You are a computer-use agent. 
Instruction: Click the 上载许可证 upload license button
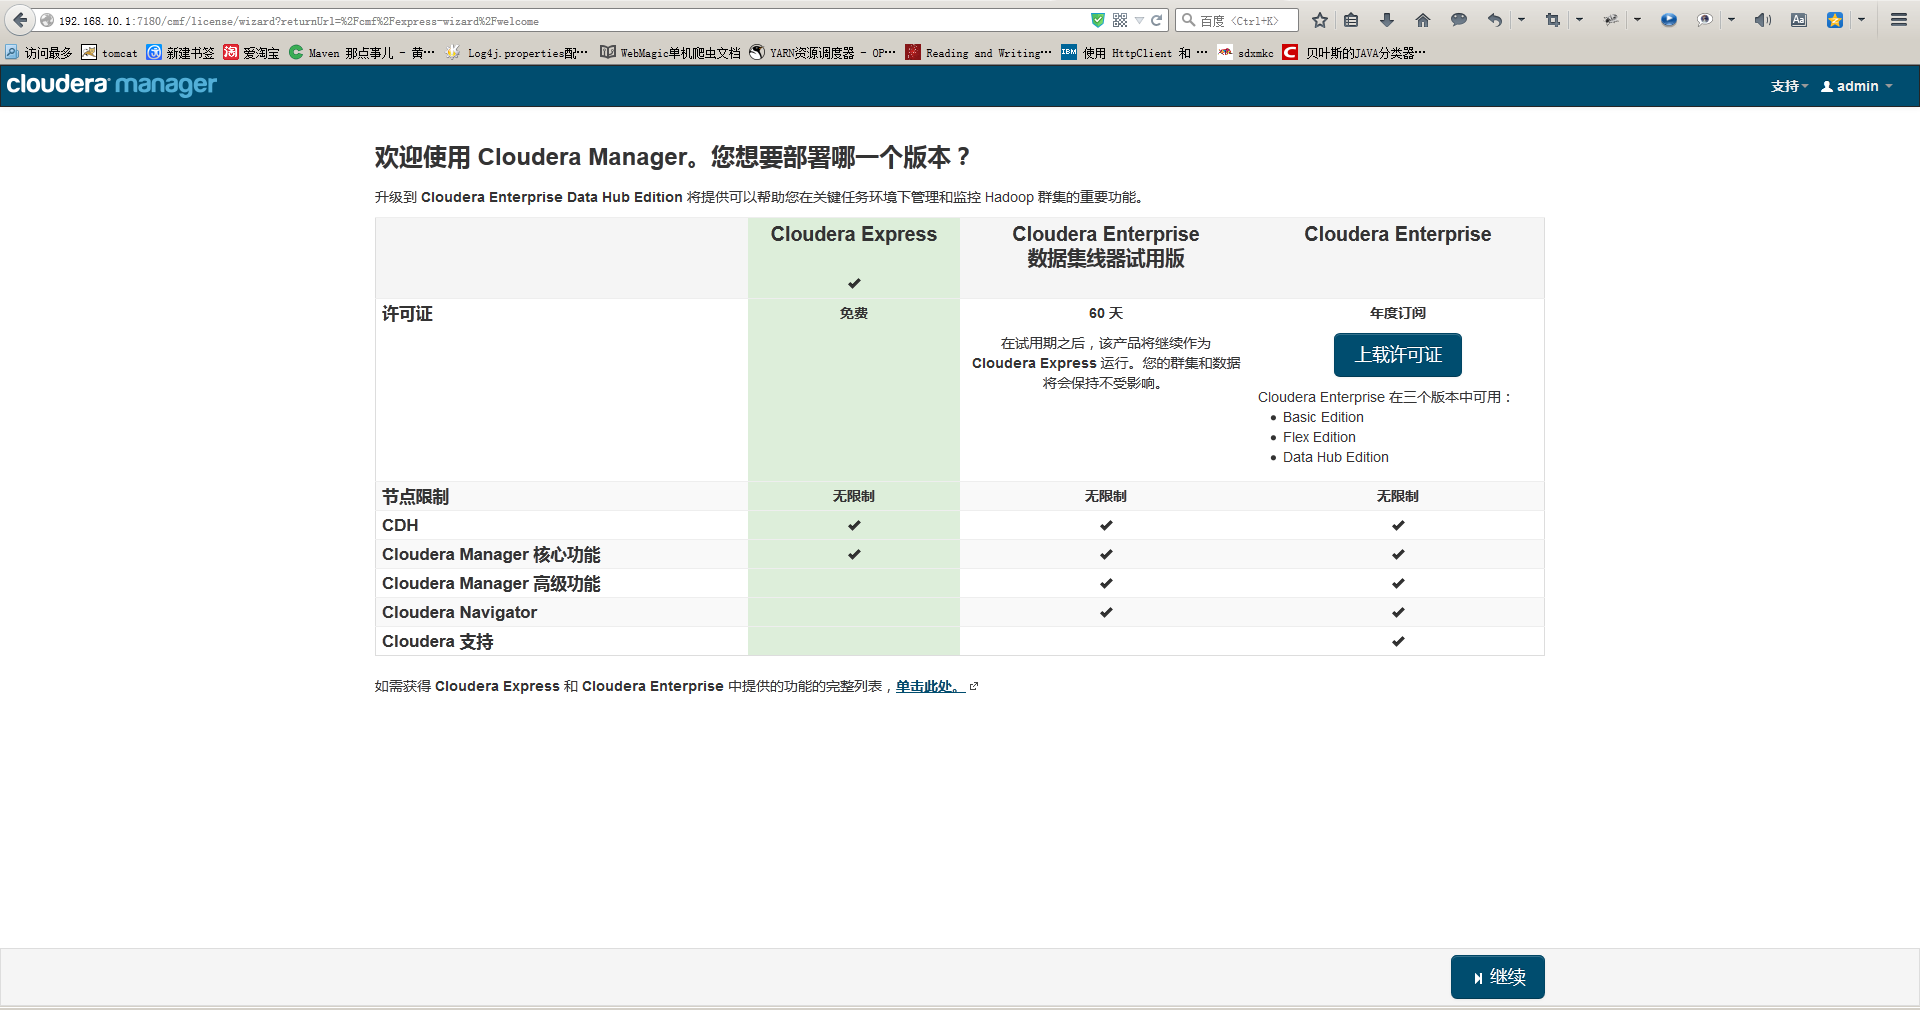pos(1397,355)
